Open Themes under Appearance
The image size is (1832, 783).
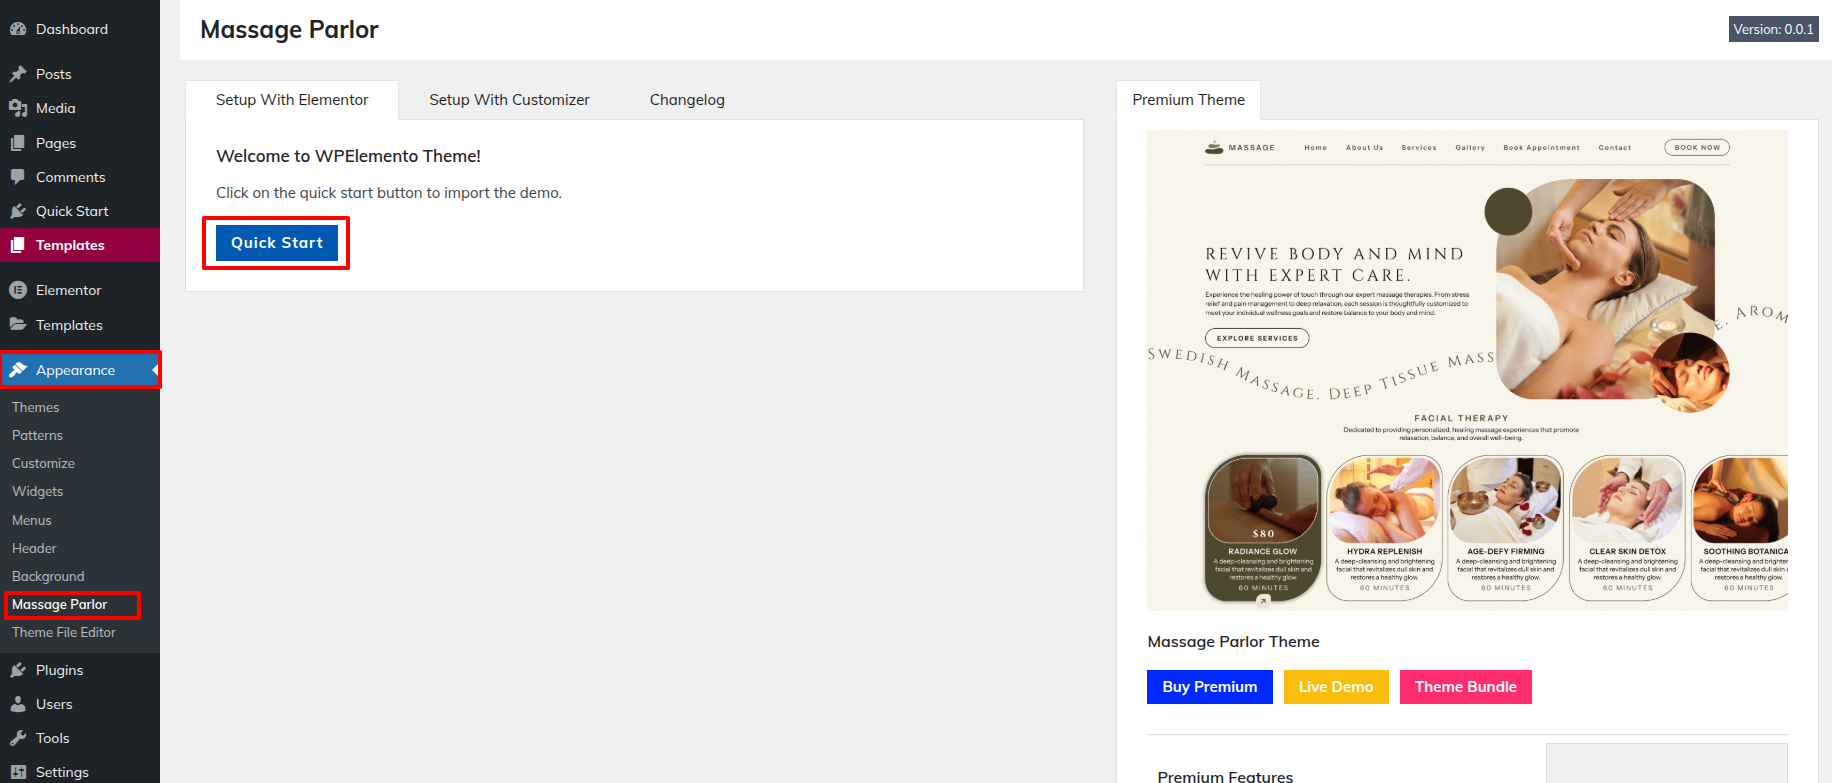tap(36, 407)
